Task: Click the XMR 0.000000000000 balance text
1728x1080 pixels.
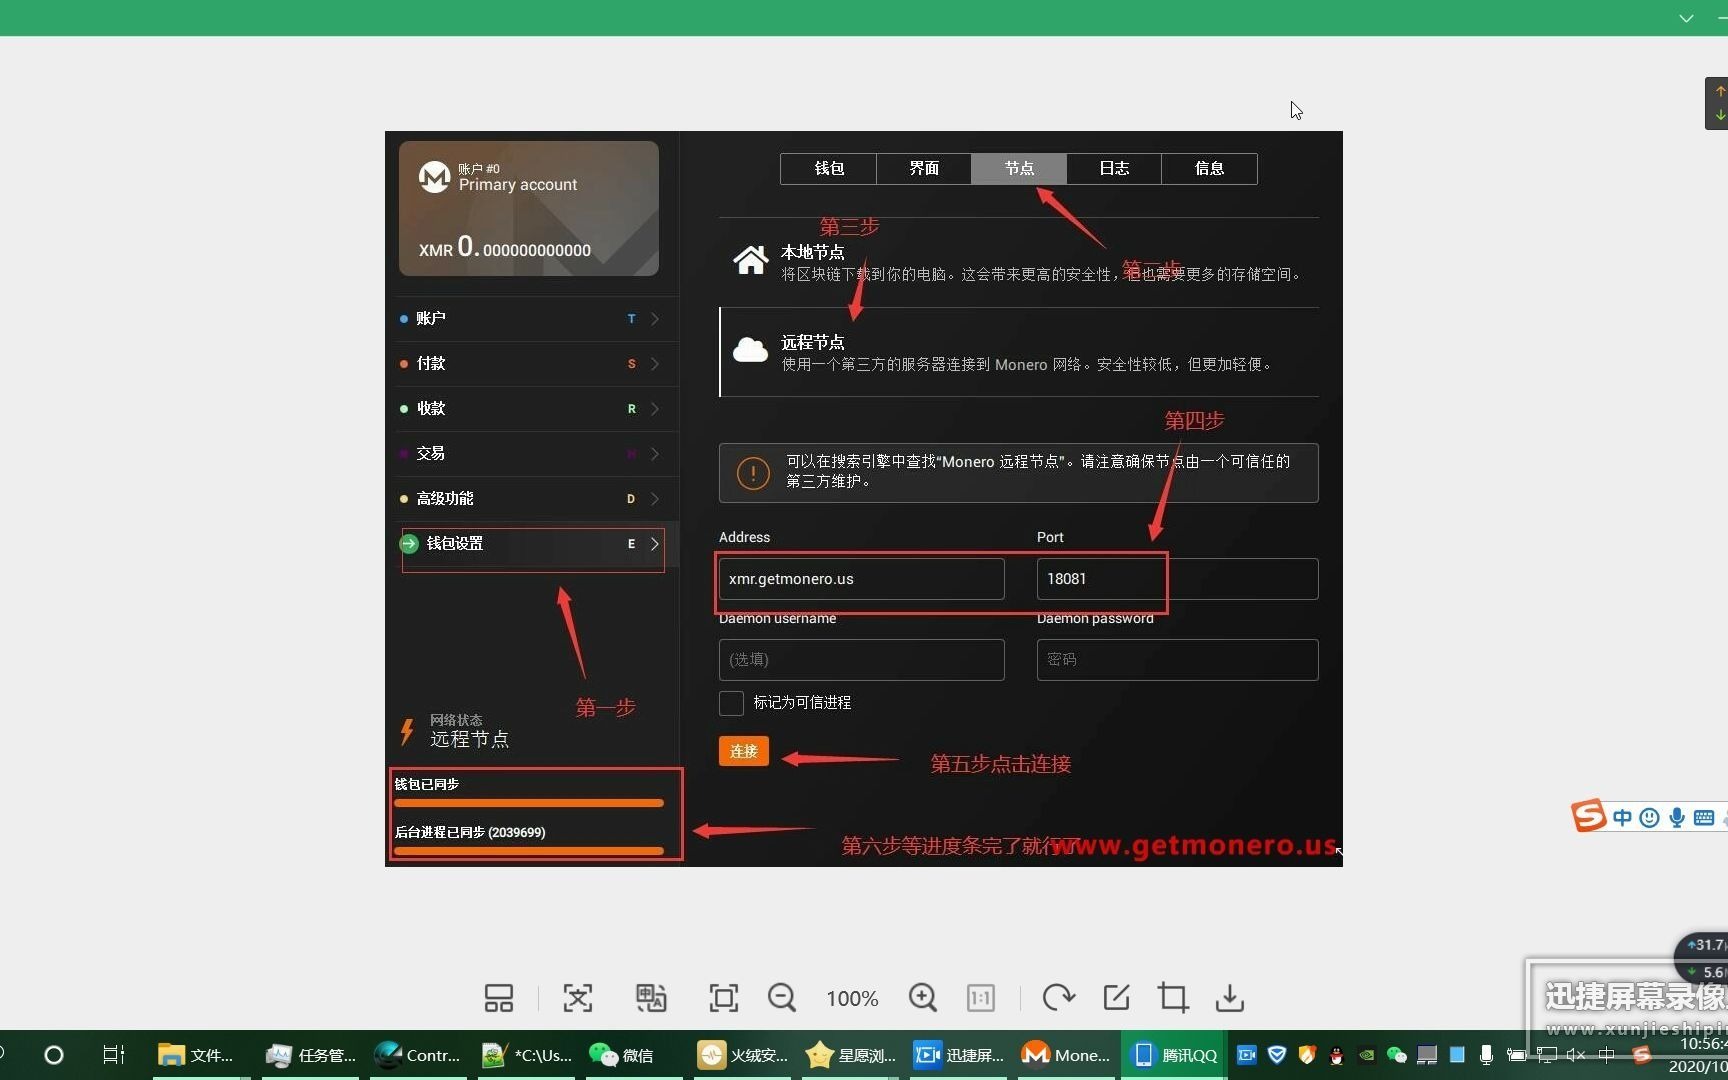Action: 505,247
